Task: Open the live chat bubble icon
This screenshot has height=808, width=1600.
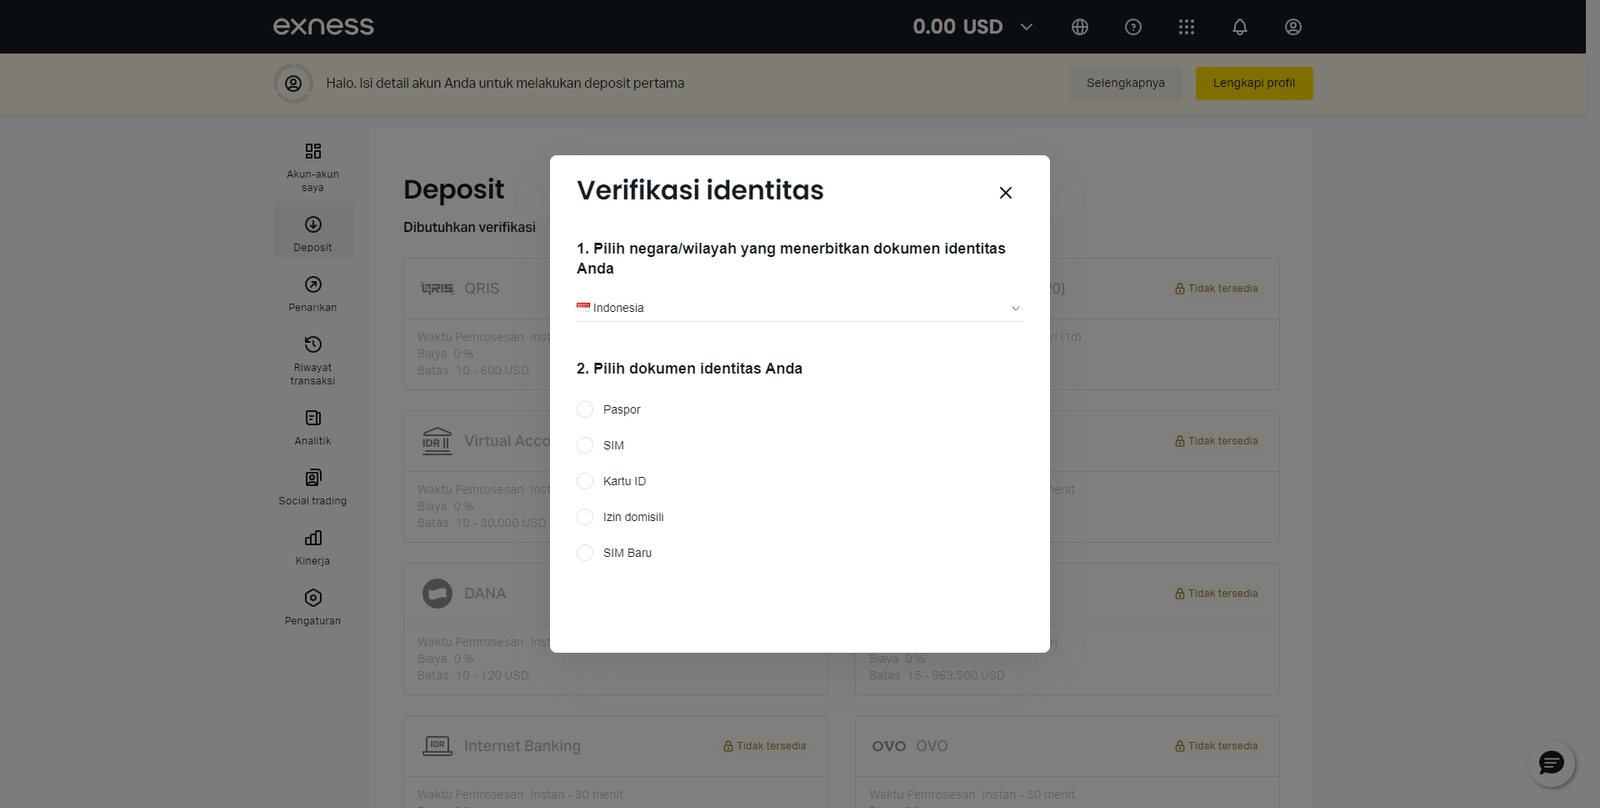Action: click(x=1551, y=764)
